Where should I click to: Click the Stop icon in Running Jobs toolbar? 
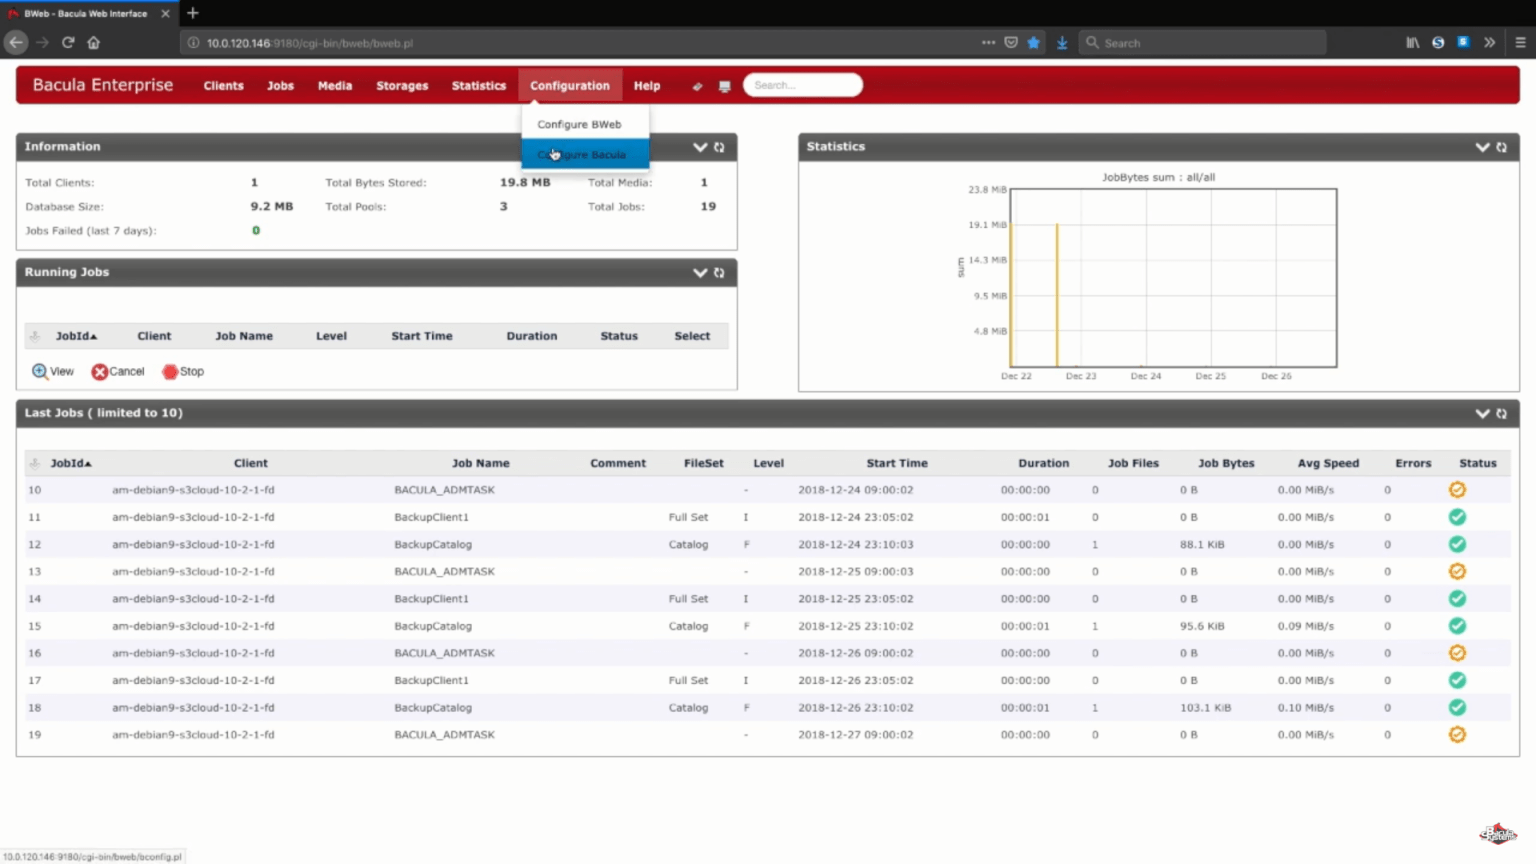point(170,371)
